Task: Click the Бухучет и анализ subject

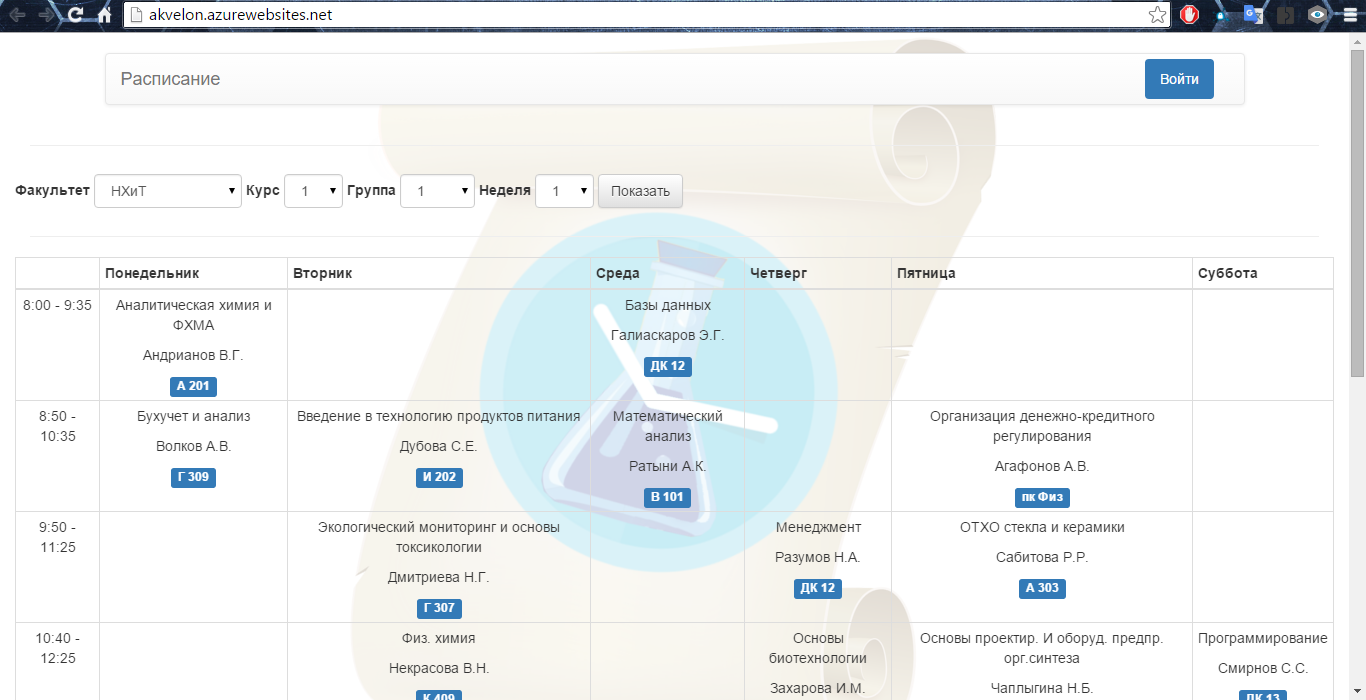Action: pos(193,417)
